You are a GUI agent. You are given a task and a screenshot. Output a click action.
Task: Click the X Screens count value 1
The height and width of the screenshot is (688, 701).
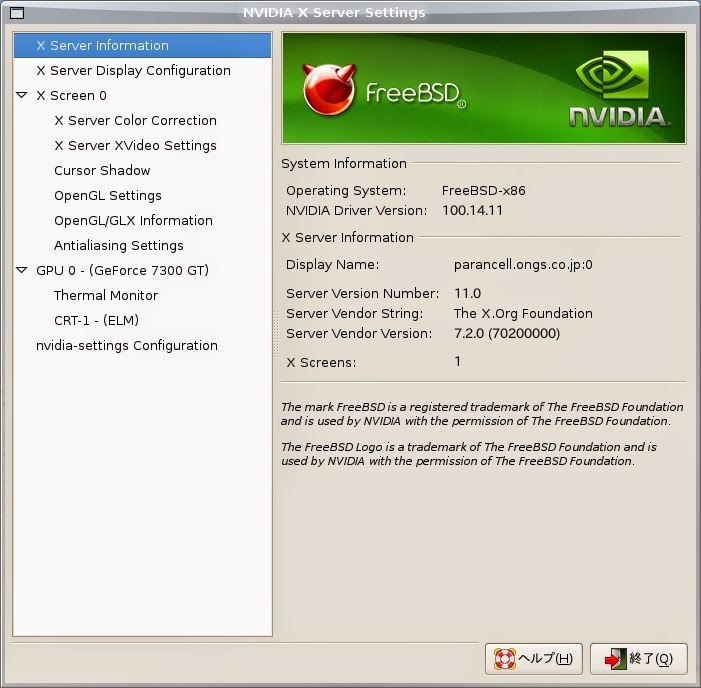tap(457, 362)
